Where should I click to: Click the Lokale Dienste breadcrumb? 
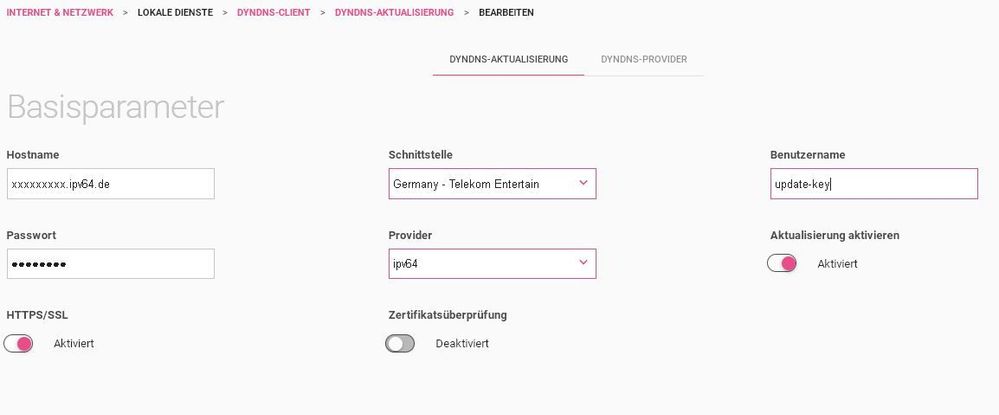tap(175, 12)
